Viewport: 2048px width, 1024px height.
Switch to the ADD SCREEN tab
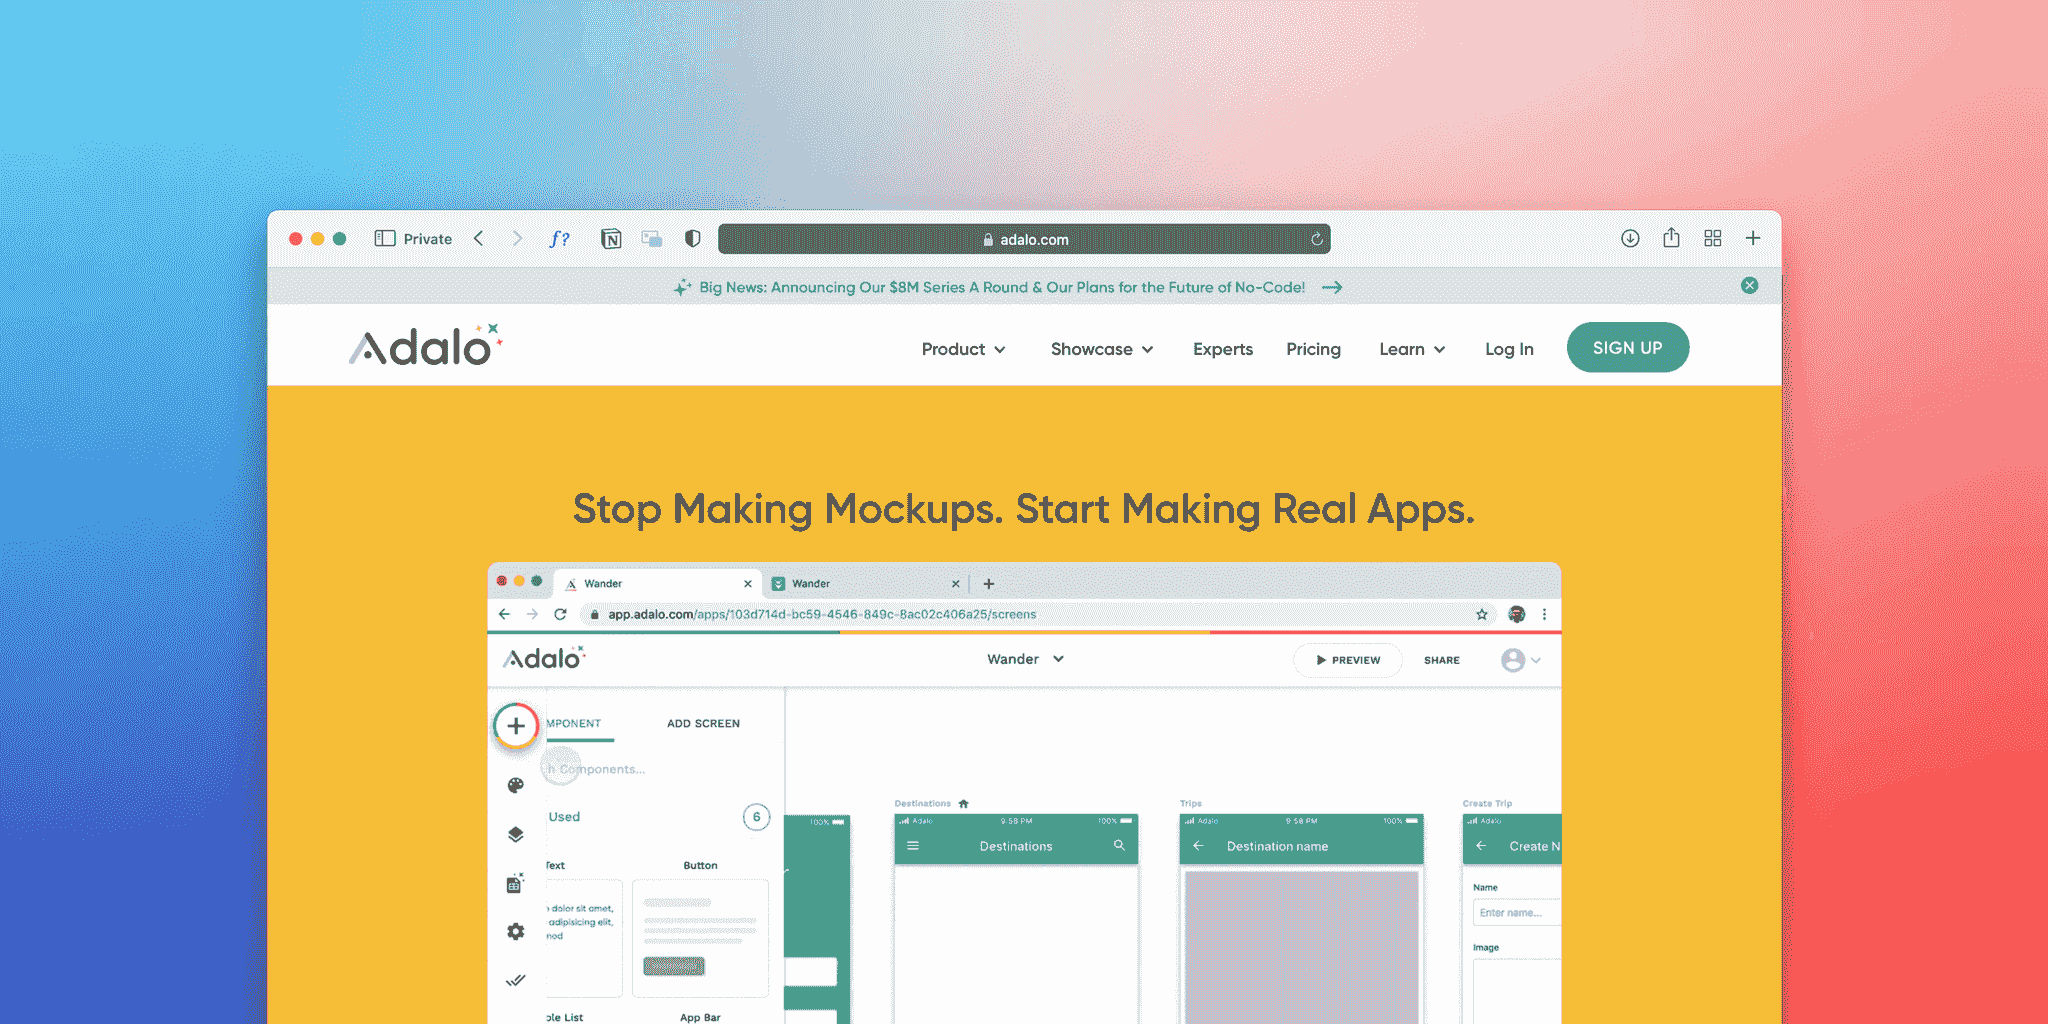(703, 723)
